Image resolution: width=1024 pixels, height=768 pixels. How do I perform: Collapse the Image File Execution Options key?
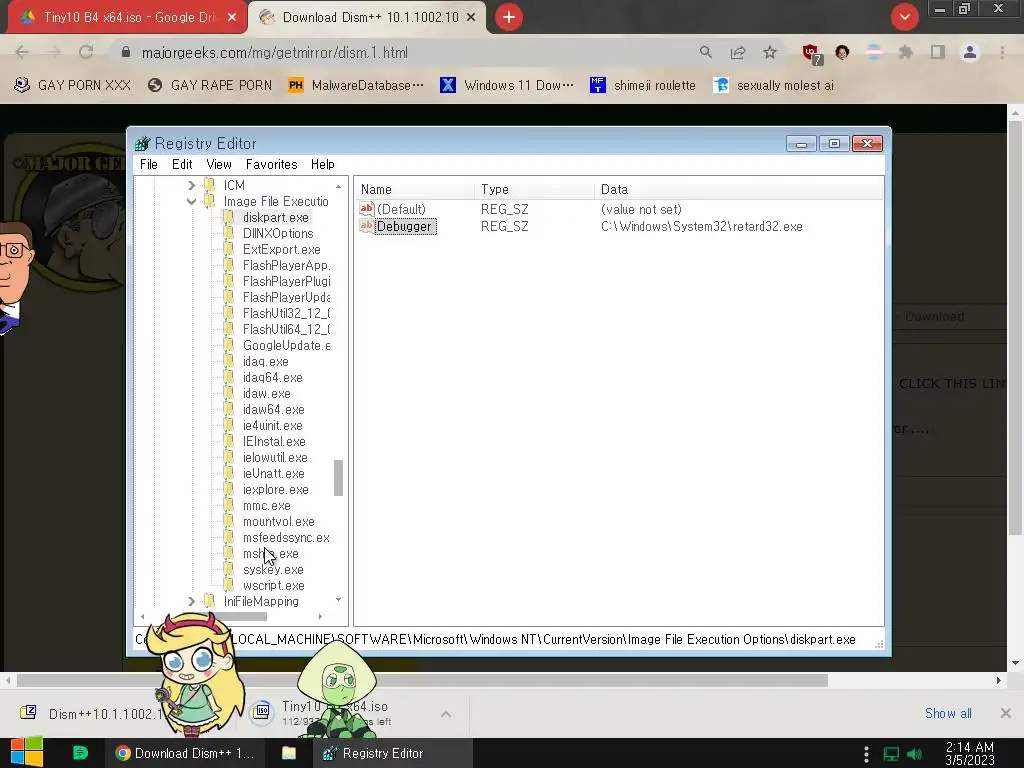191,202
